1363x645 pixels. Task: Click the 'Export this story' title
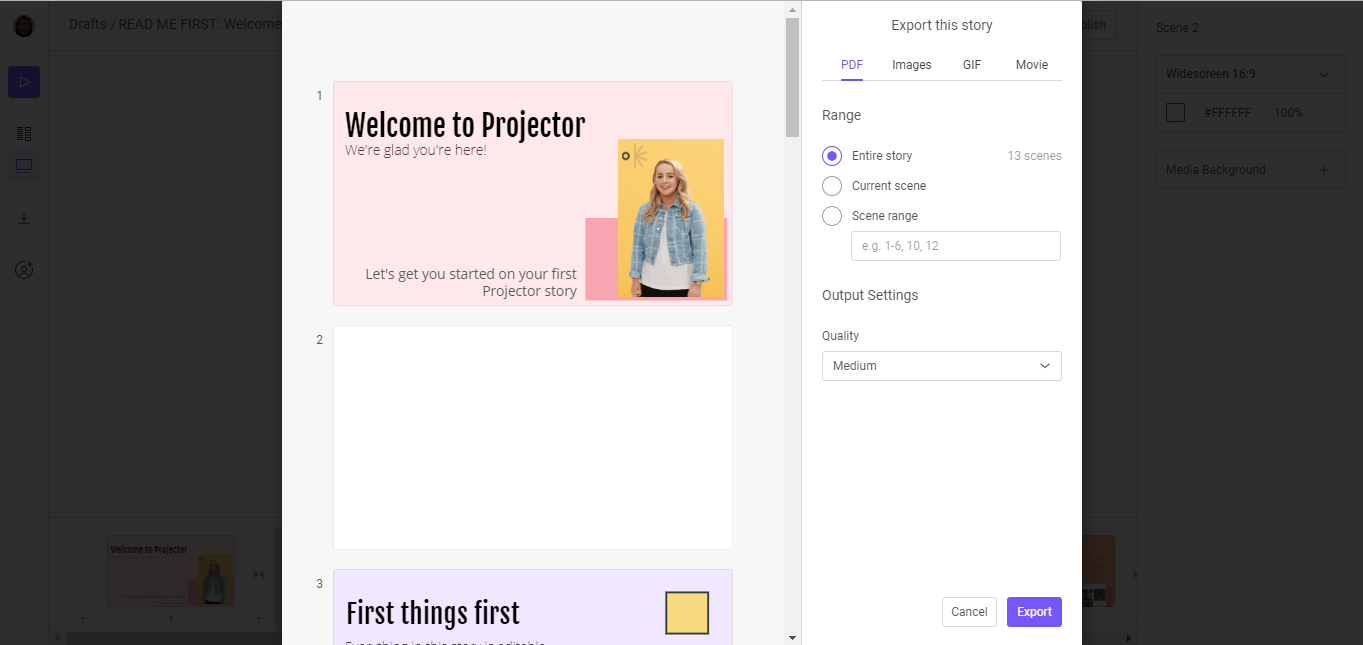[942, 25]
